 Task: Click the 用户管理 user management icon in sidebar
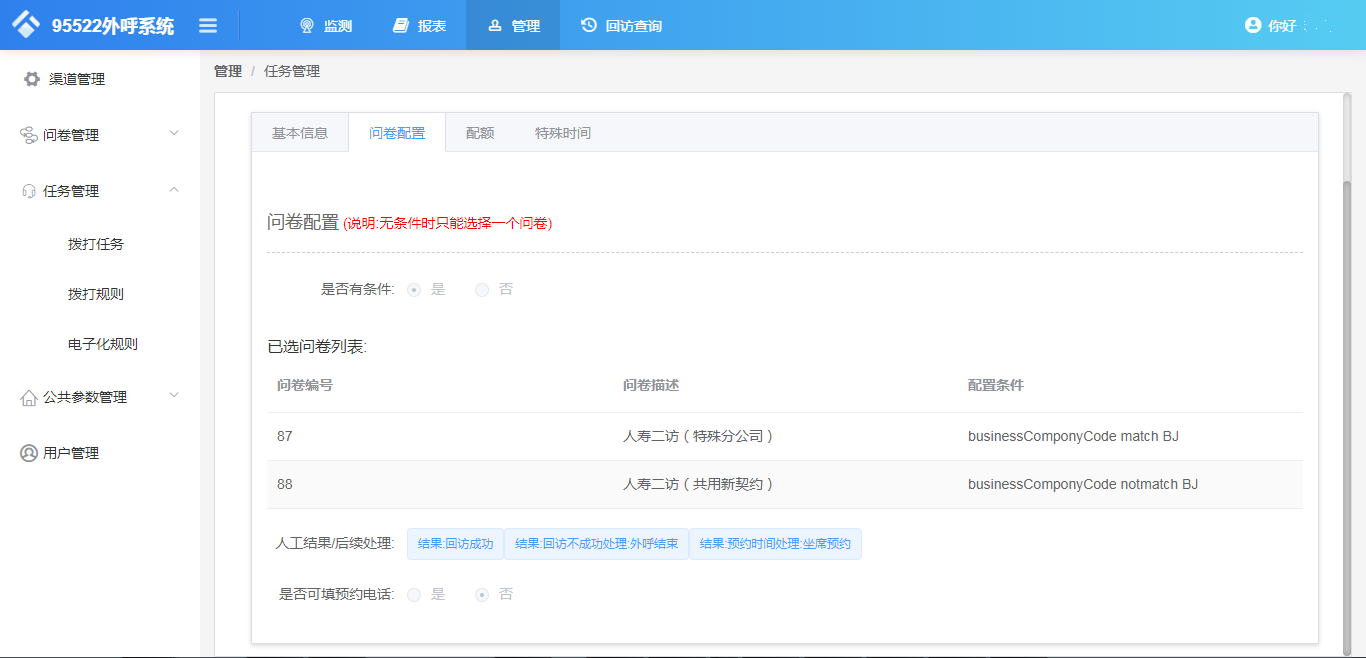point(28,452)
